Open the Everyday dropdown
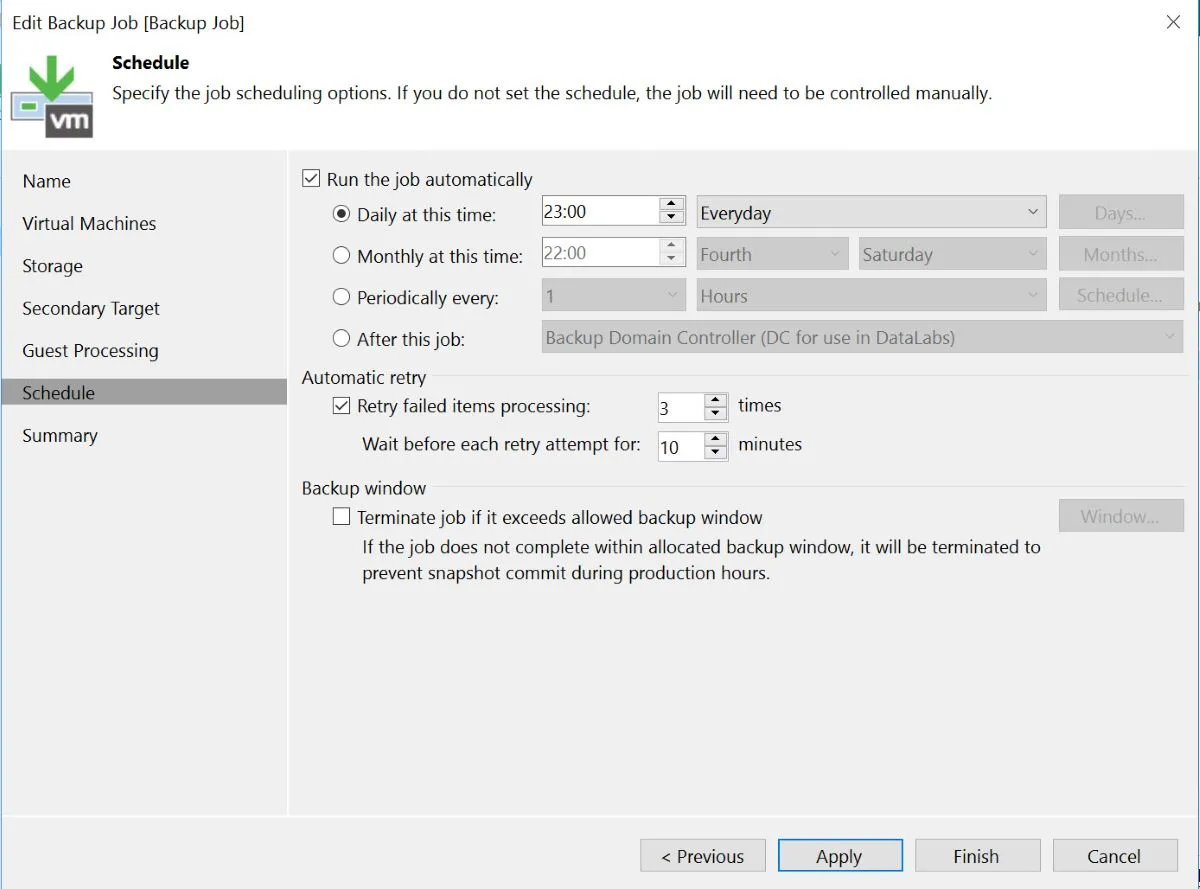This screenshot has width=1200, height=889. [x=871, y=212]
